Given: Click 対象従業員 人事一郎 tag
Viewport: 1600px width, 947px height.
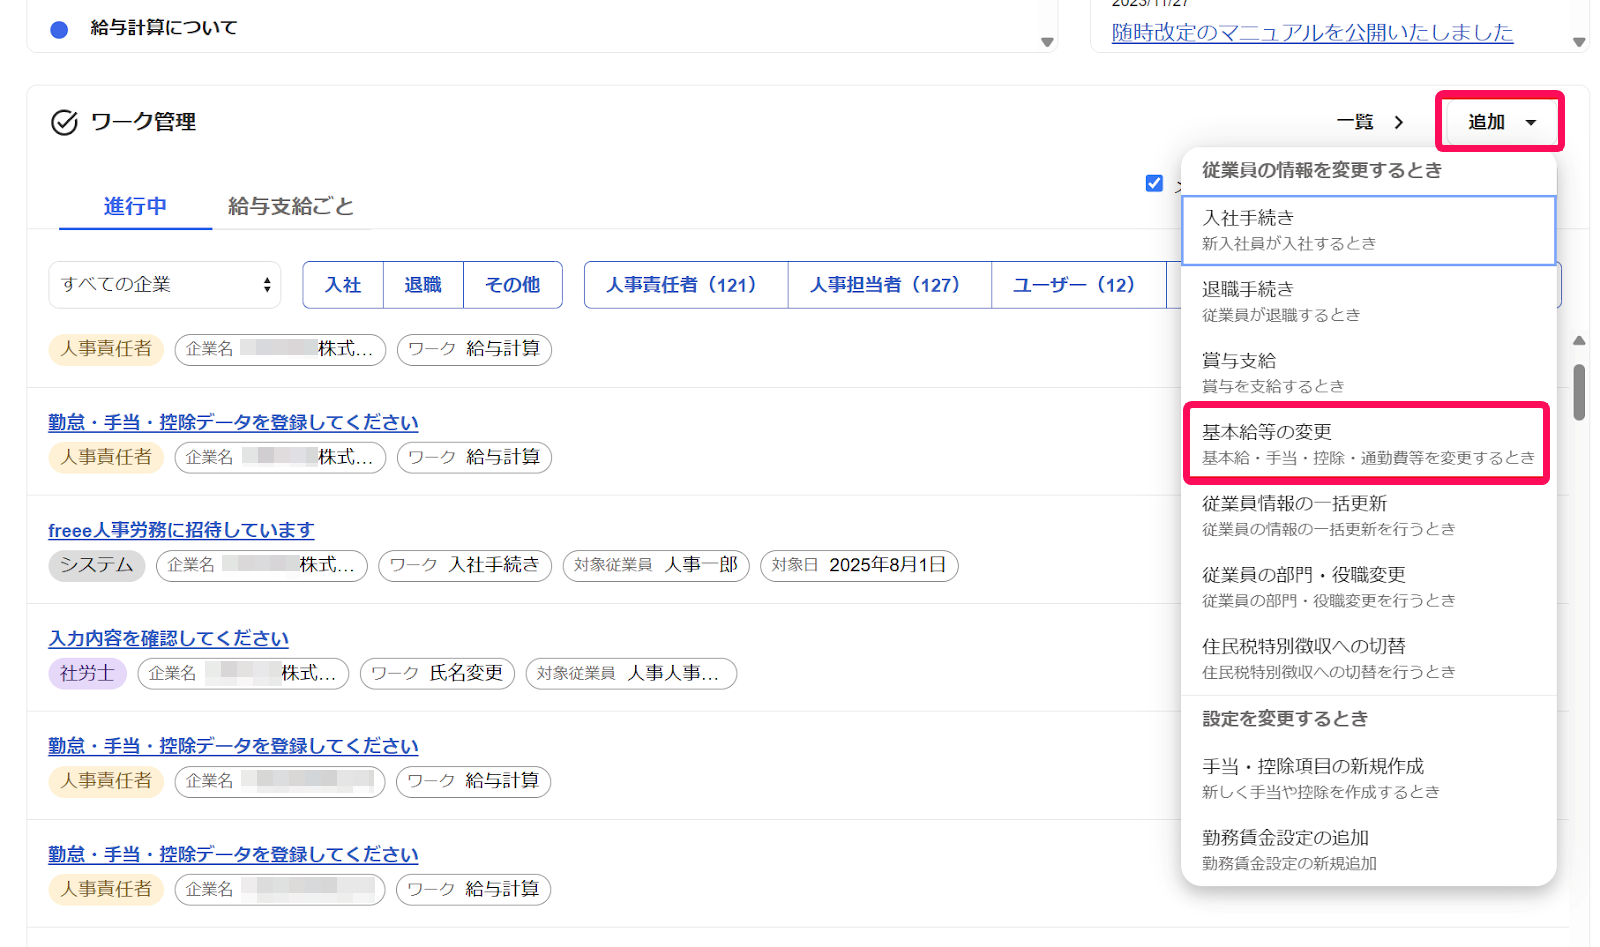Looking at the screenshot, I should 656,565.
